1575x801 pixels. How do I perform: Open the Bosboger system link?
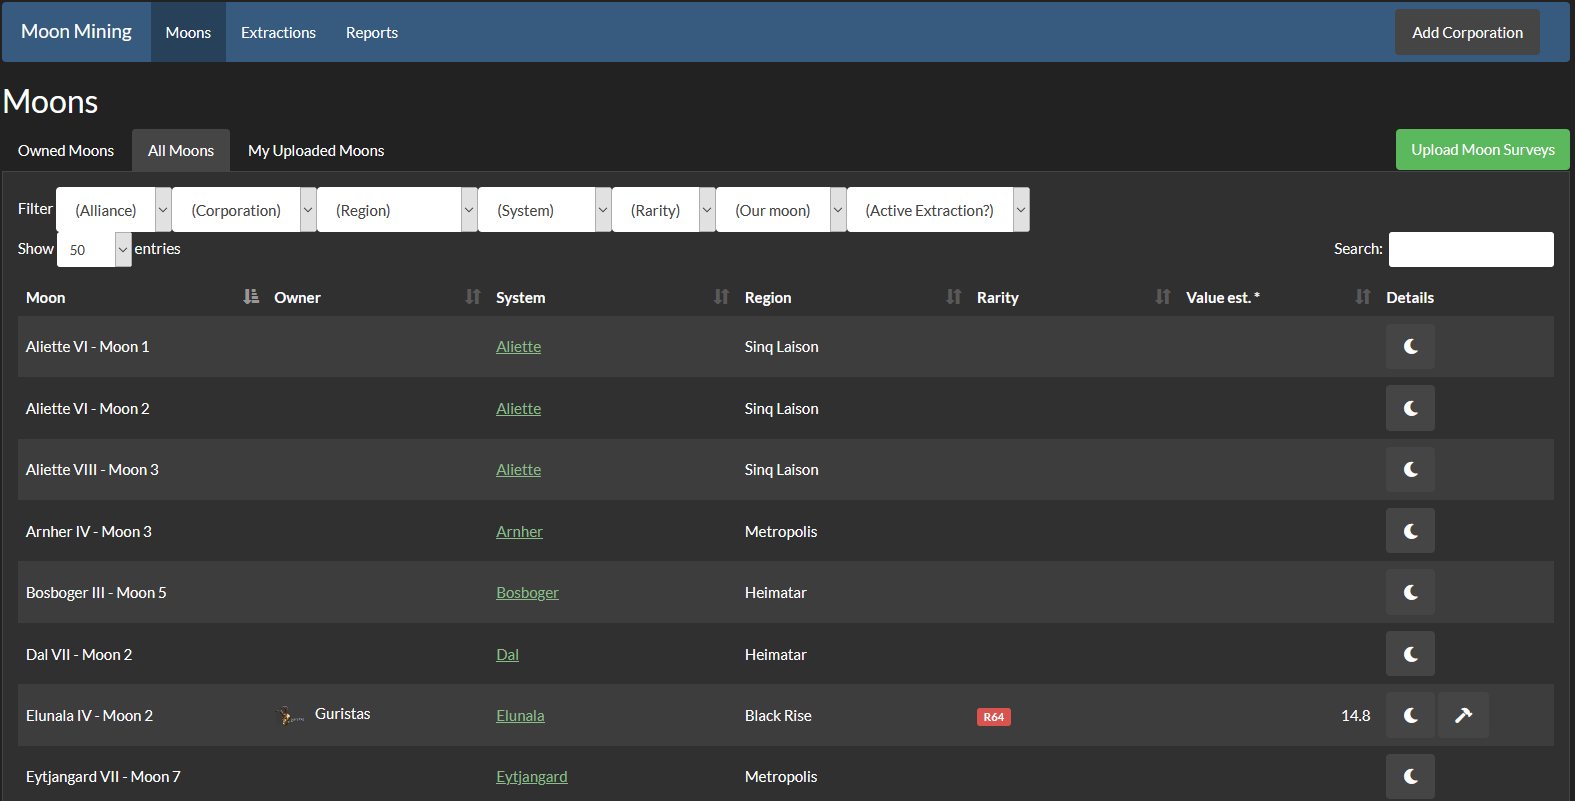point(527,593)
